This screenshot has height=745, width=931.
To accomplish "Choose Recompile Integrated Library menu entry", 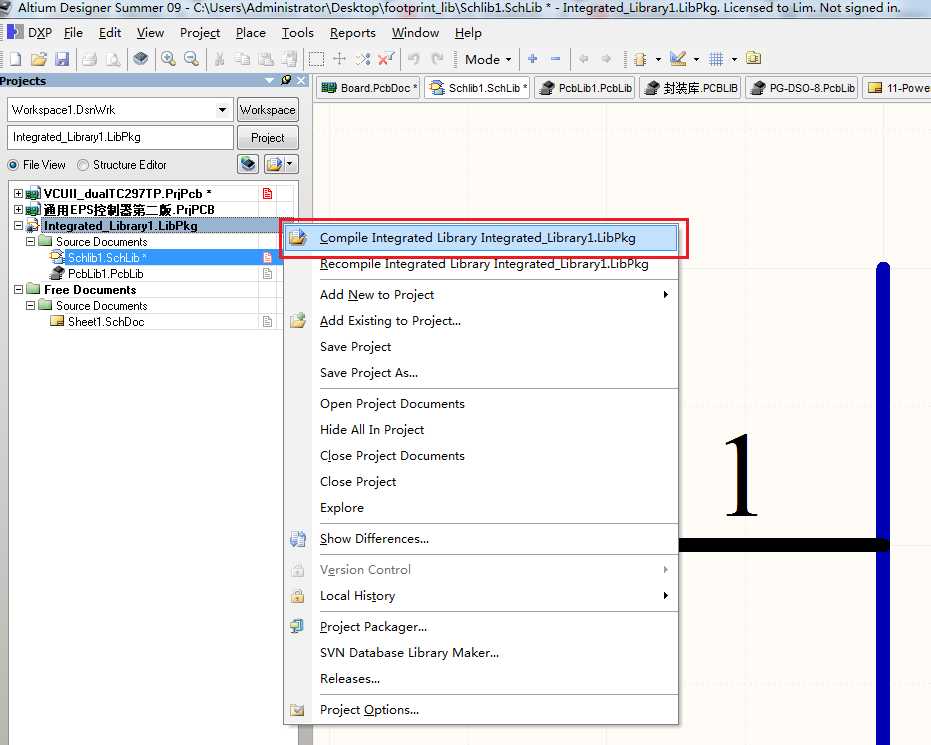I will pyautogui.click(x=482, y=264).
